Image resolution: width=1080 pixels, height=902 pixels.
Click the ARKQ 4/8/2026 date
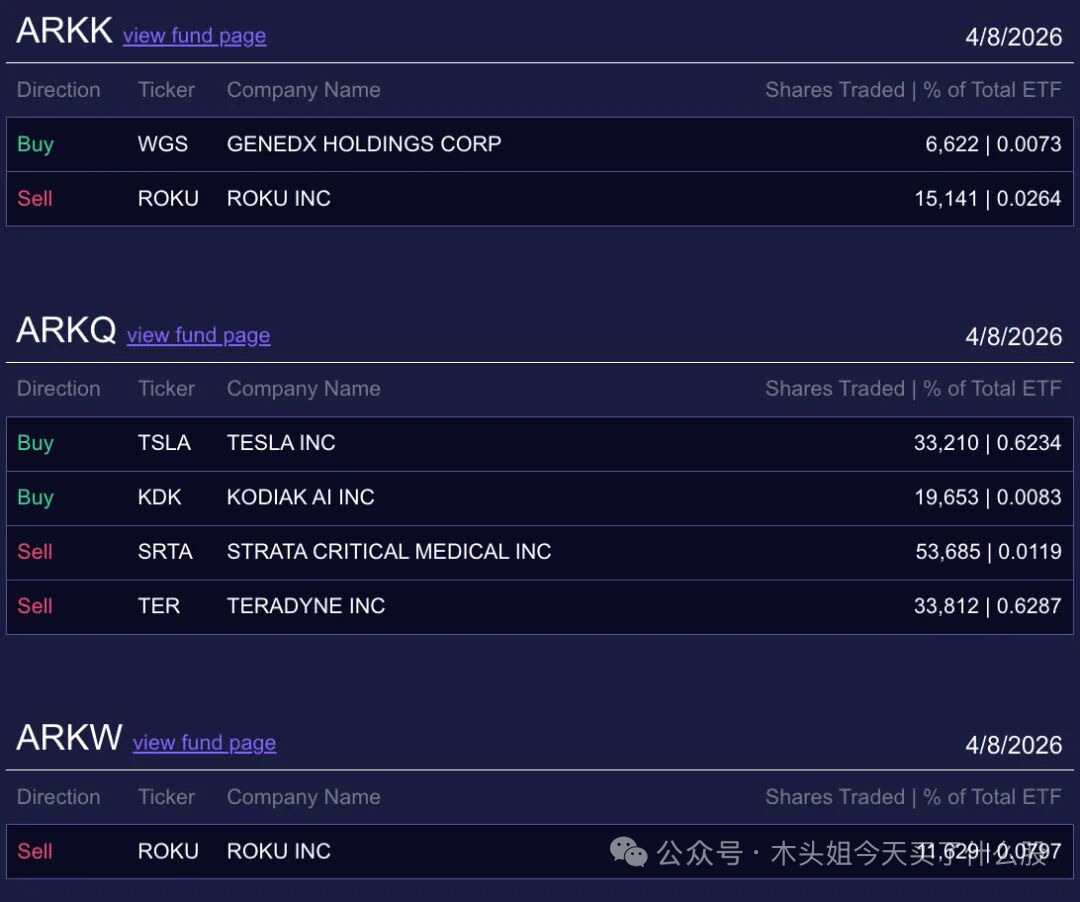(x=1013, y=337)
